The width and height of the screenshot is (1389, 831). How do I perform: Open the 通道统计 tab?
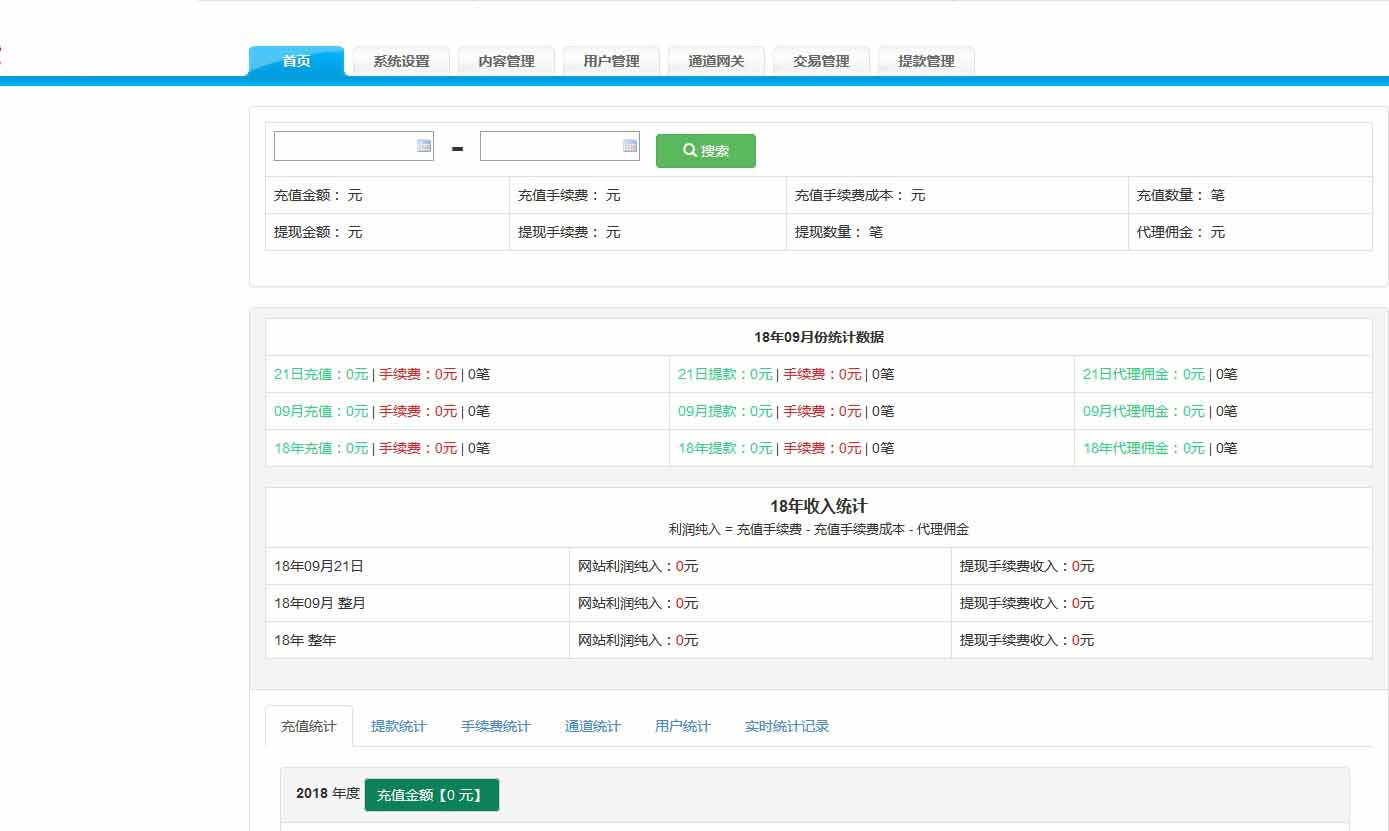click(592, 727)
